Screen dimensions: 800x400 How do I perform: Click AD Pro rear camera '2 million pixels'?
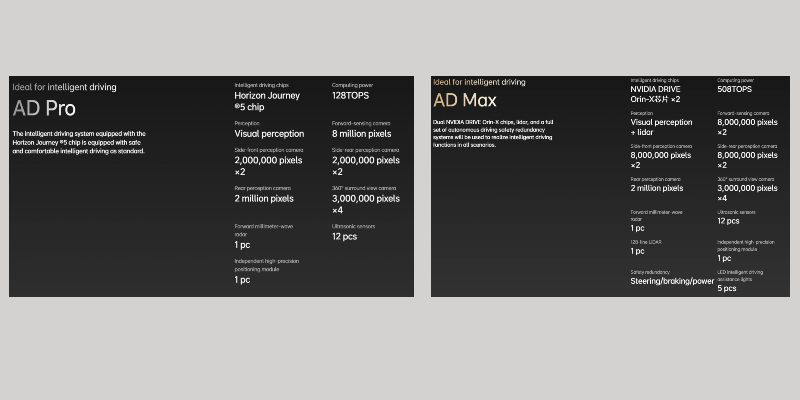(x=264, y=198)
